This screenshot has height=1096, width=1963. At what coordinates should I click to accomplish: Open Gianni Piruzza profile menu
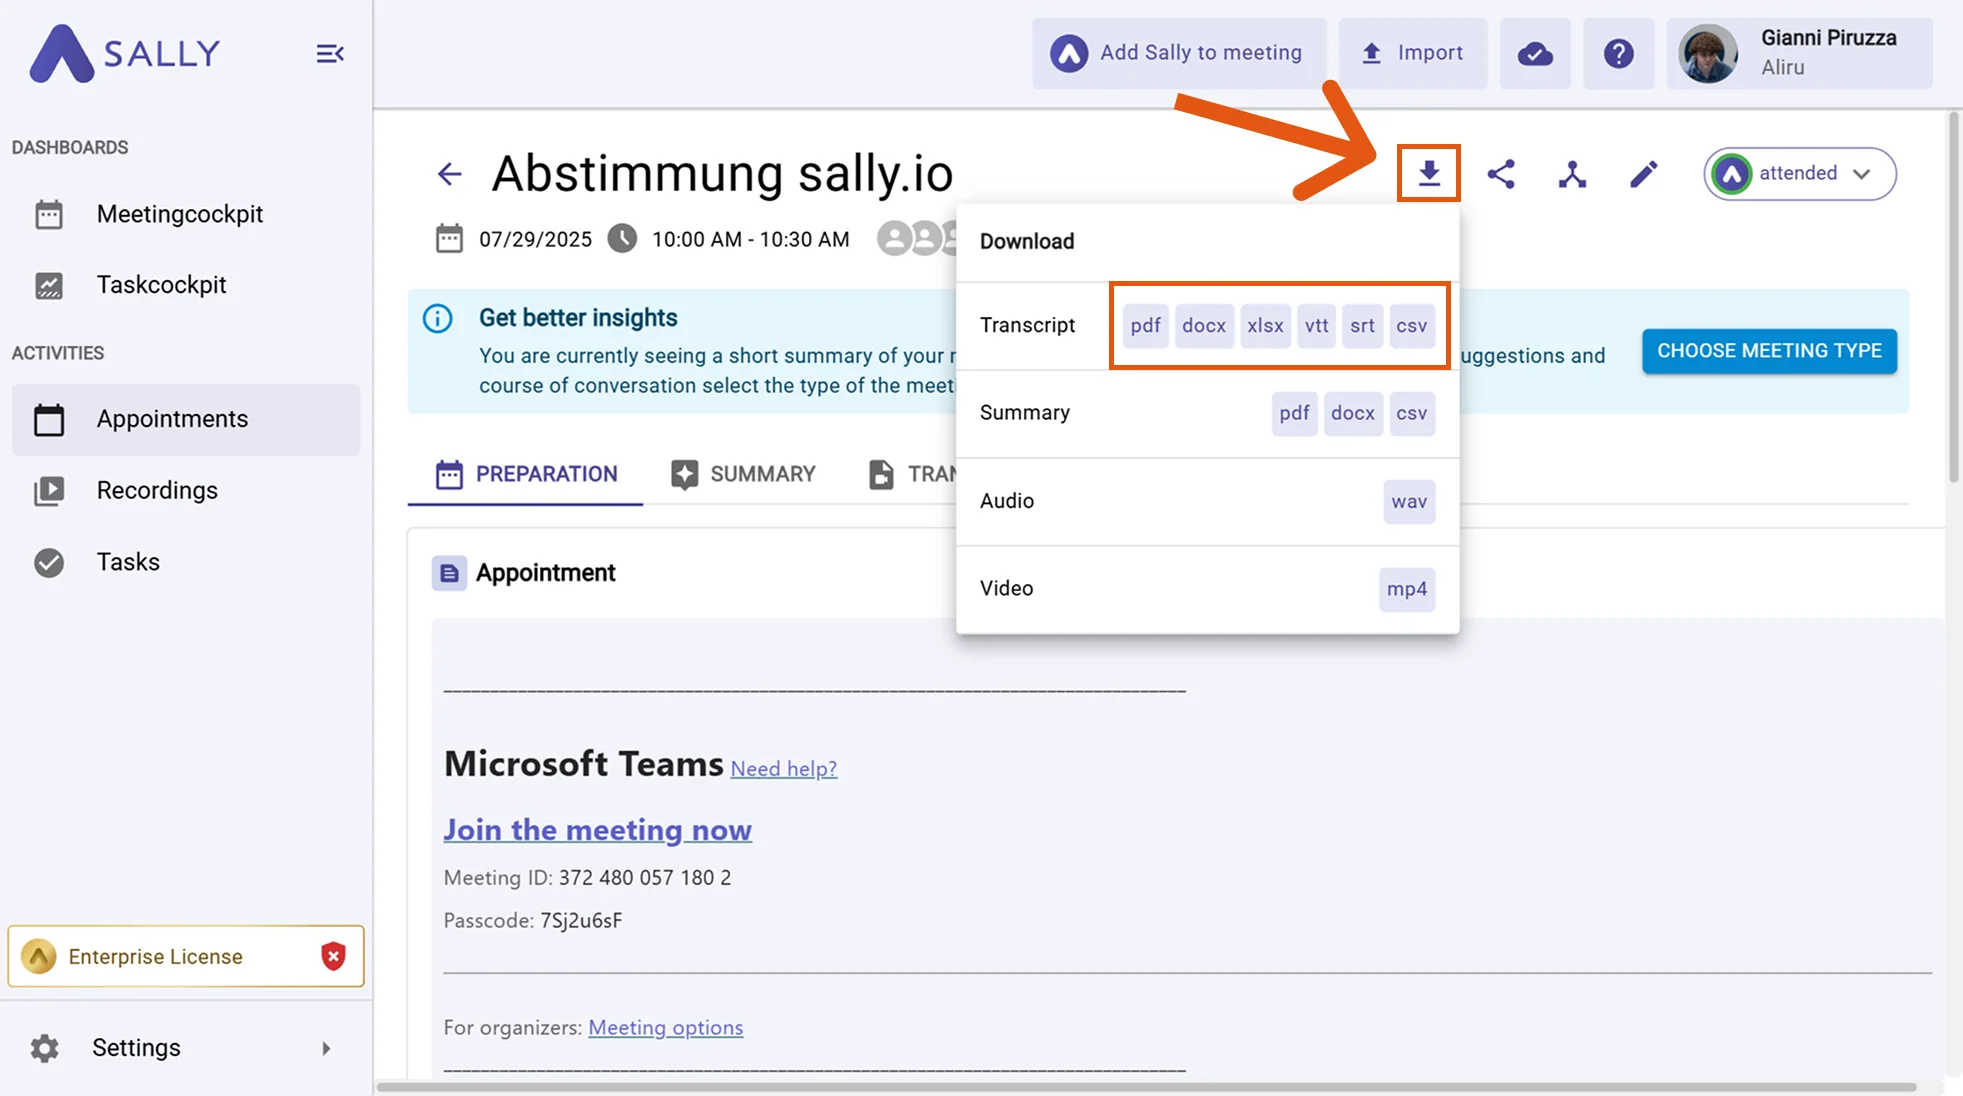coord(1799,53)
